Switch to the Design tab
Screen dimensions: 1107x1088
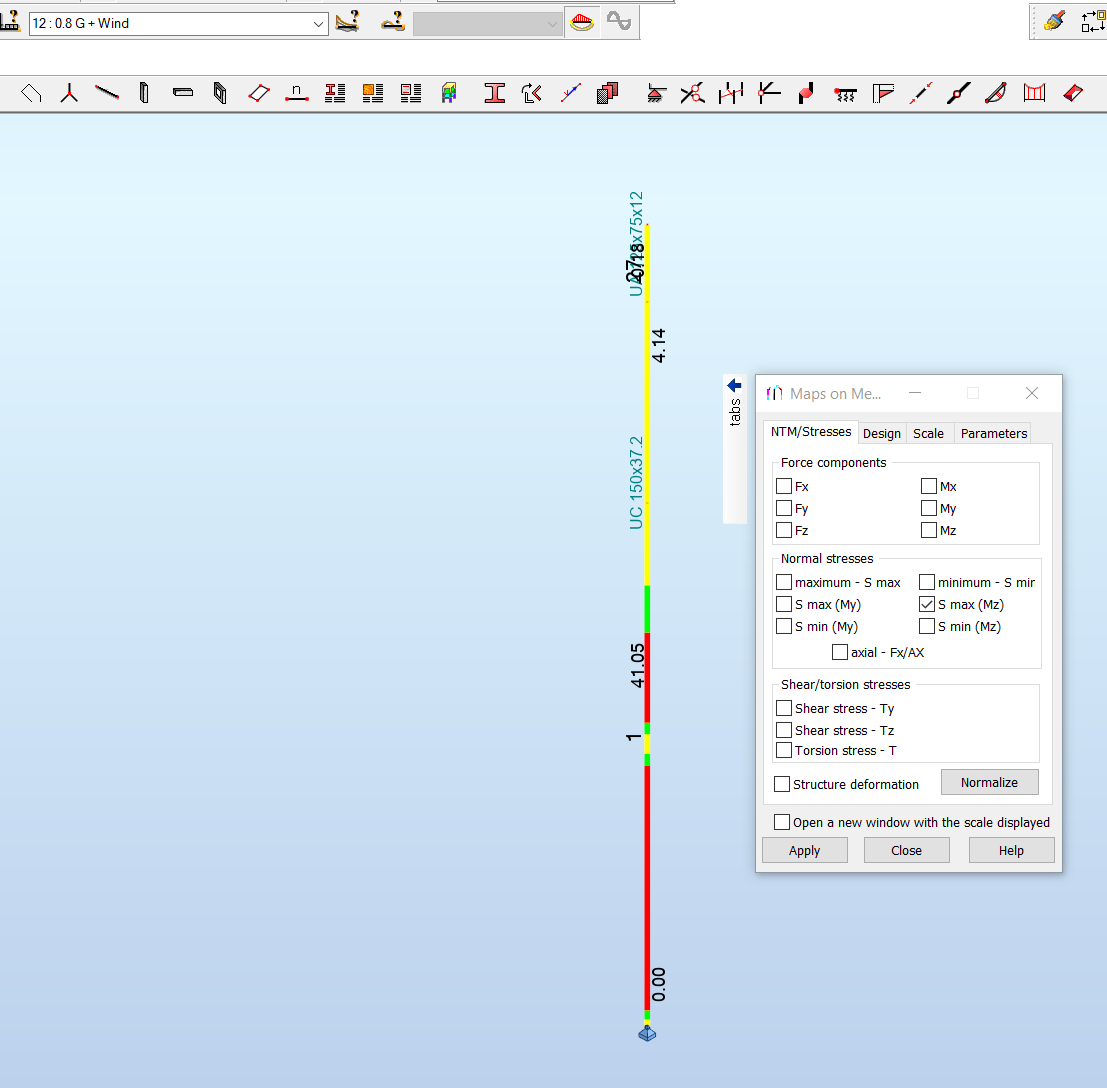881,433
